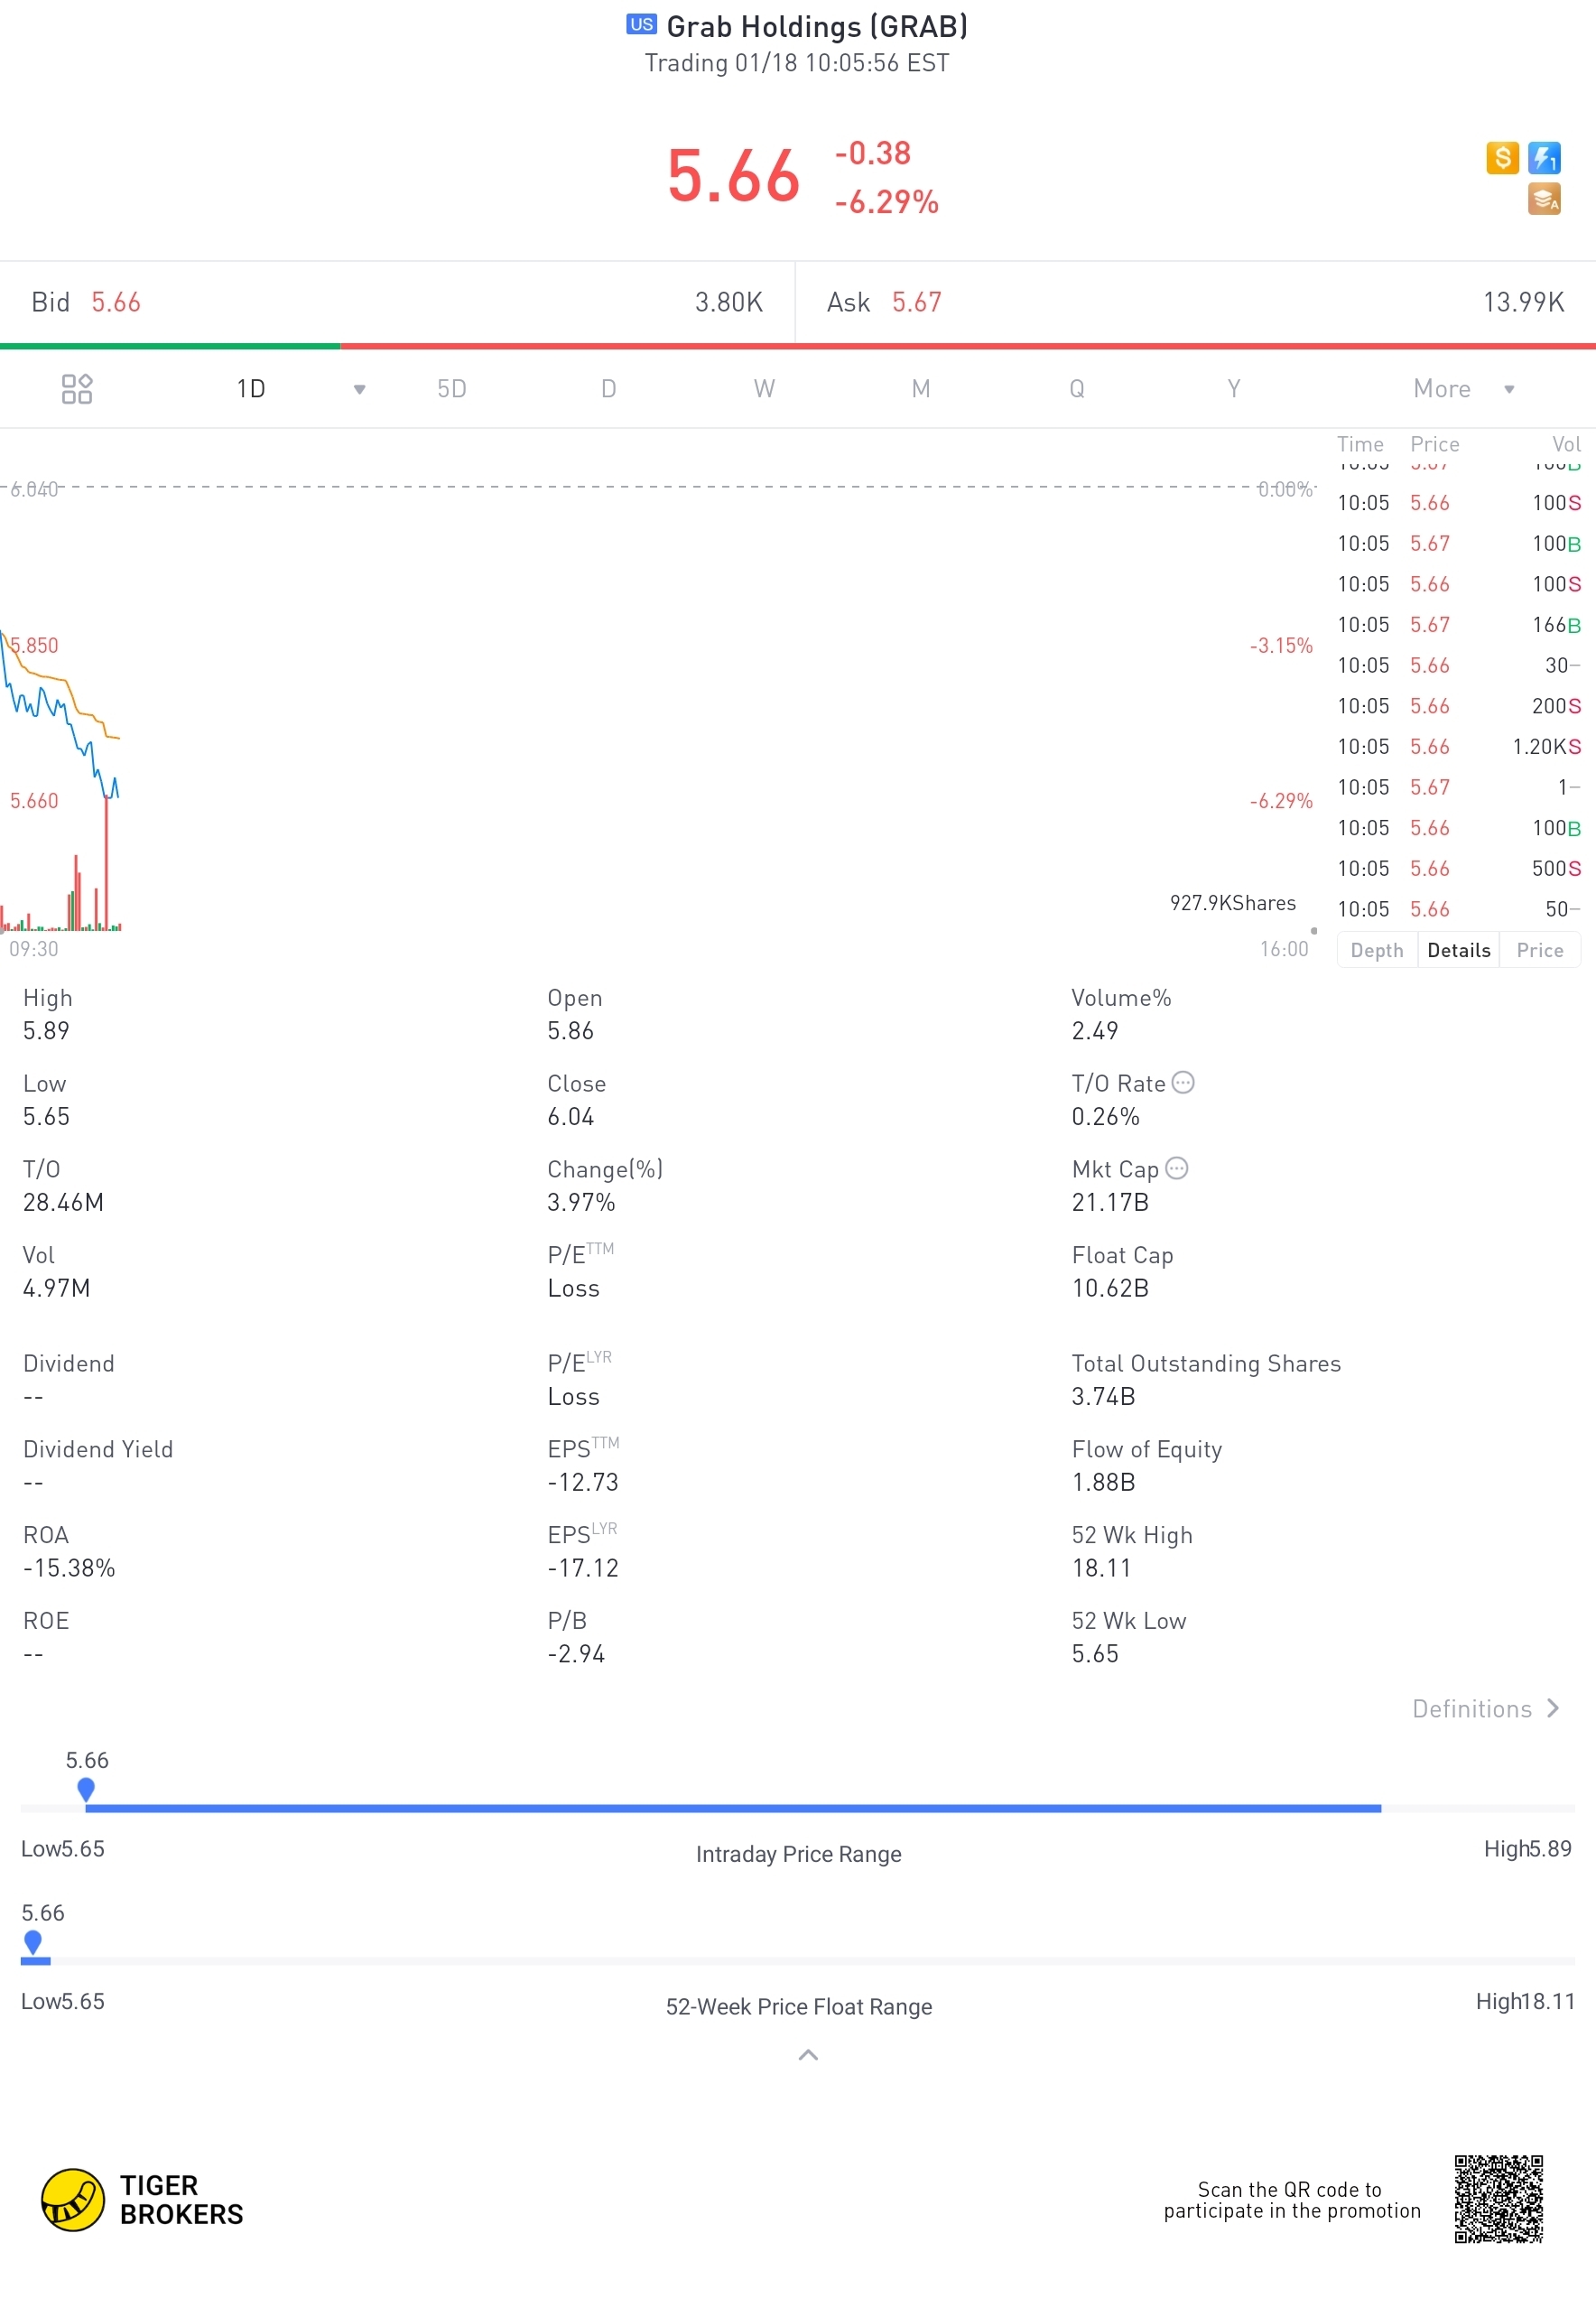Switch to the Price tab
Screen dimensions: 1596x2317
[x=1539, y=950]
